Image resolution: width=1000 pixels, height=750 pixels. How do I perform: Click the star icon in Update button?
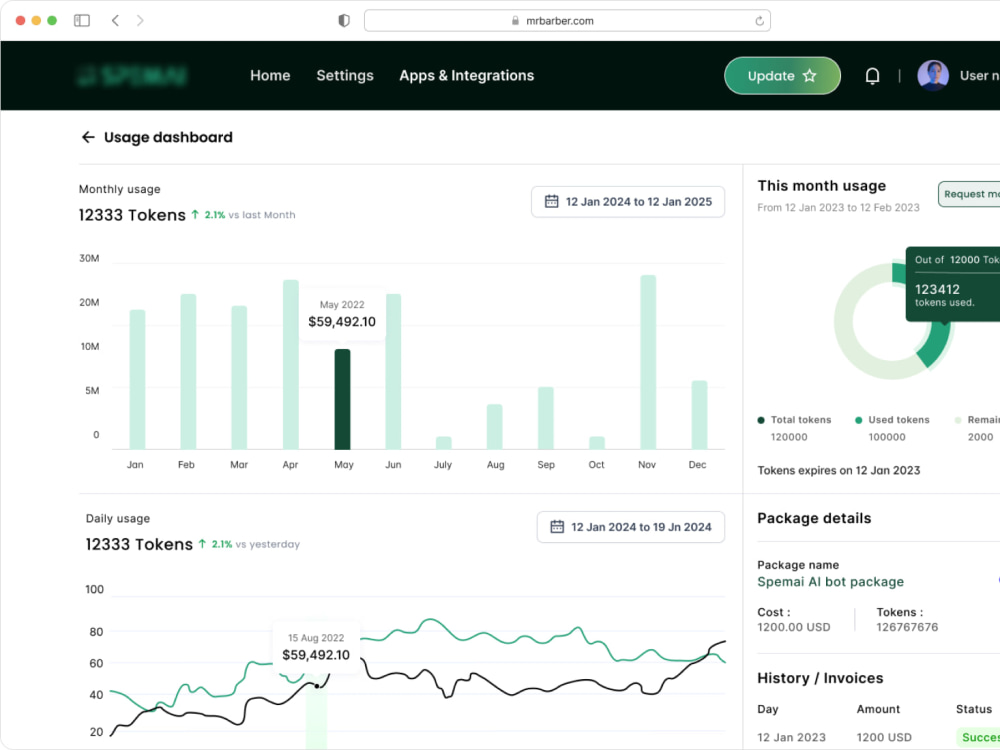[x=809, y=76]
